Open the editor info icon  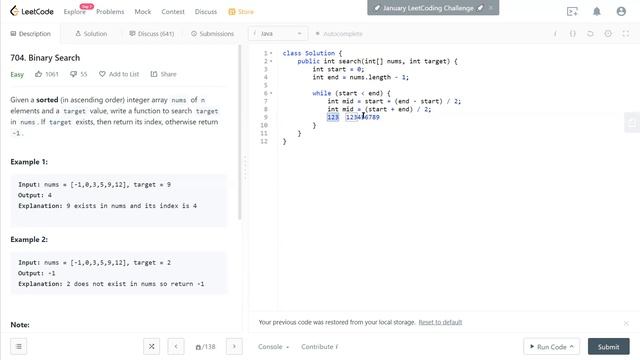click(x=555, y=34)
